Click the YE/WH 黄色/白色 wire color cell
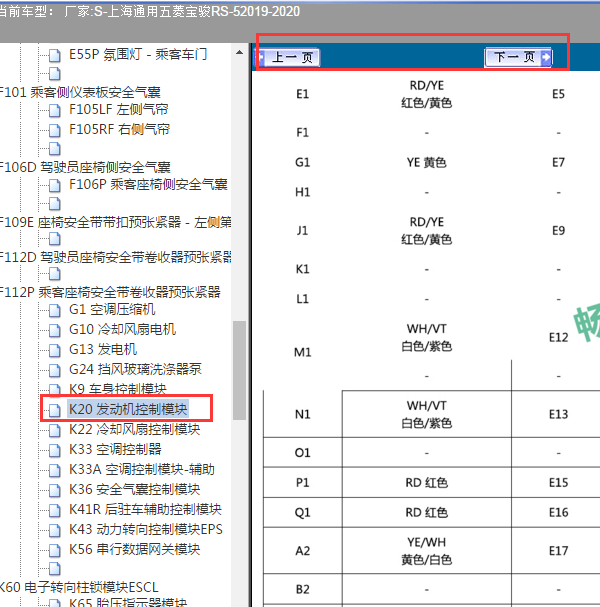Viewport: 600px width, 607px height. pos(427,551)
